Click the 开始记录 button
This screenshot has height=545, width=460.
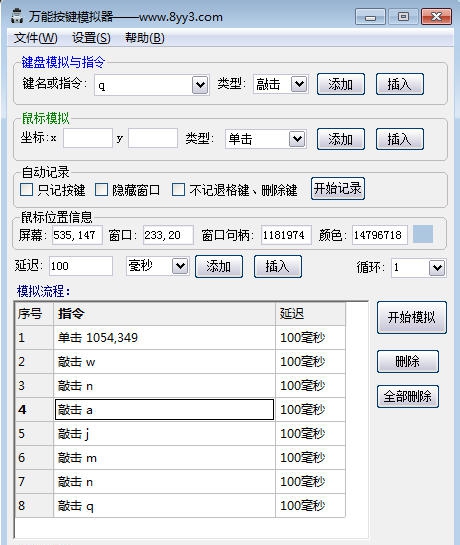click(x=338, y=189)
